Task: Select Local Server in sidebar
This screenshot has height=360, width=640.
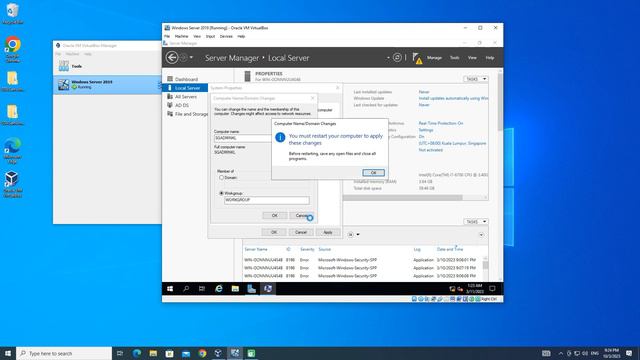Action: click(185, 88)
